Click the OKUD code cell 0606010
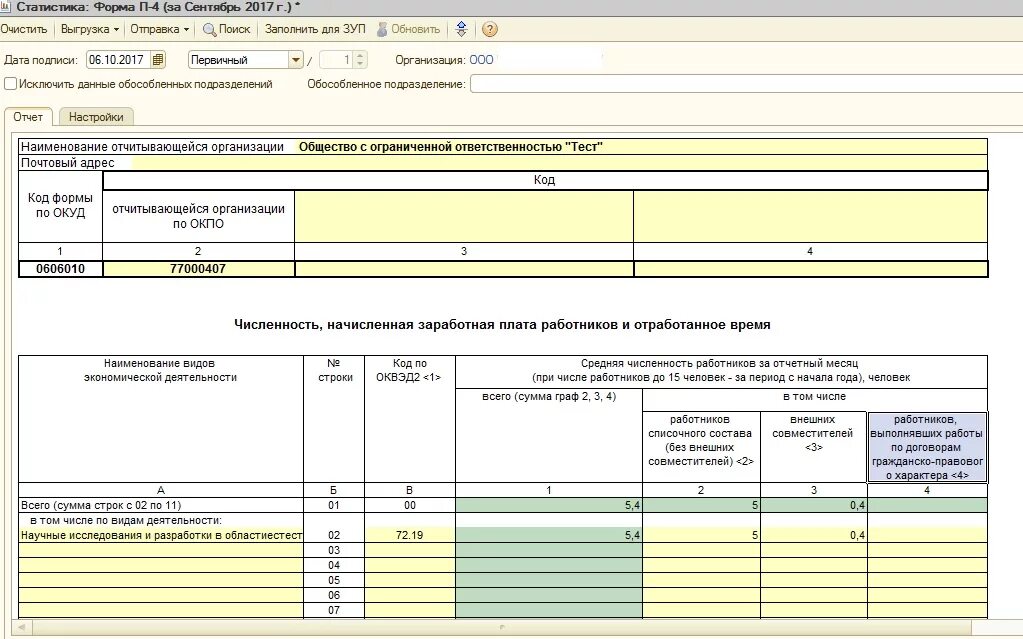Screen dimensions: 1023x639 pos(61,269)
